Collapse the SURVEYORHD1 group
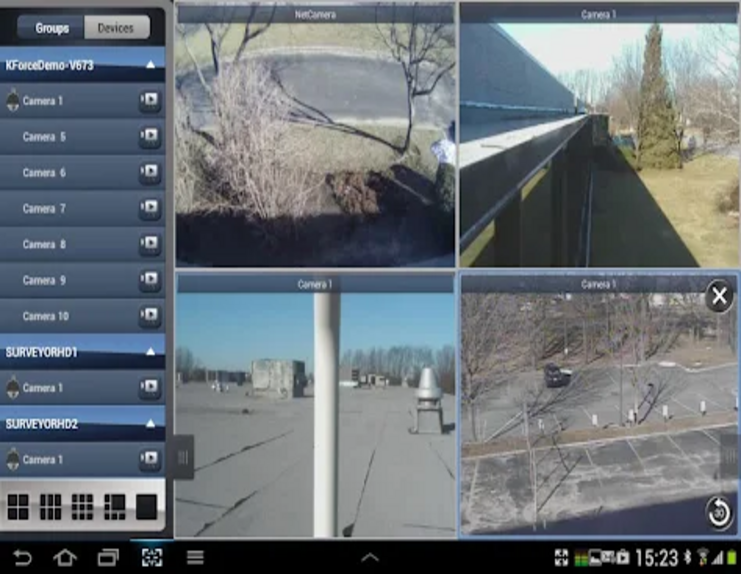Screen dimensions: 741x574 tap(150, 352)
